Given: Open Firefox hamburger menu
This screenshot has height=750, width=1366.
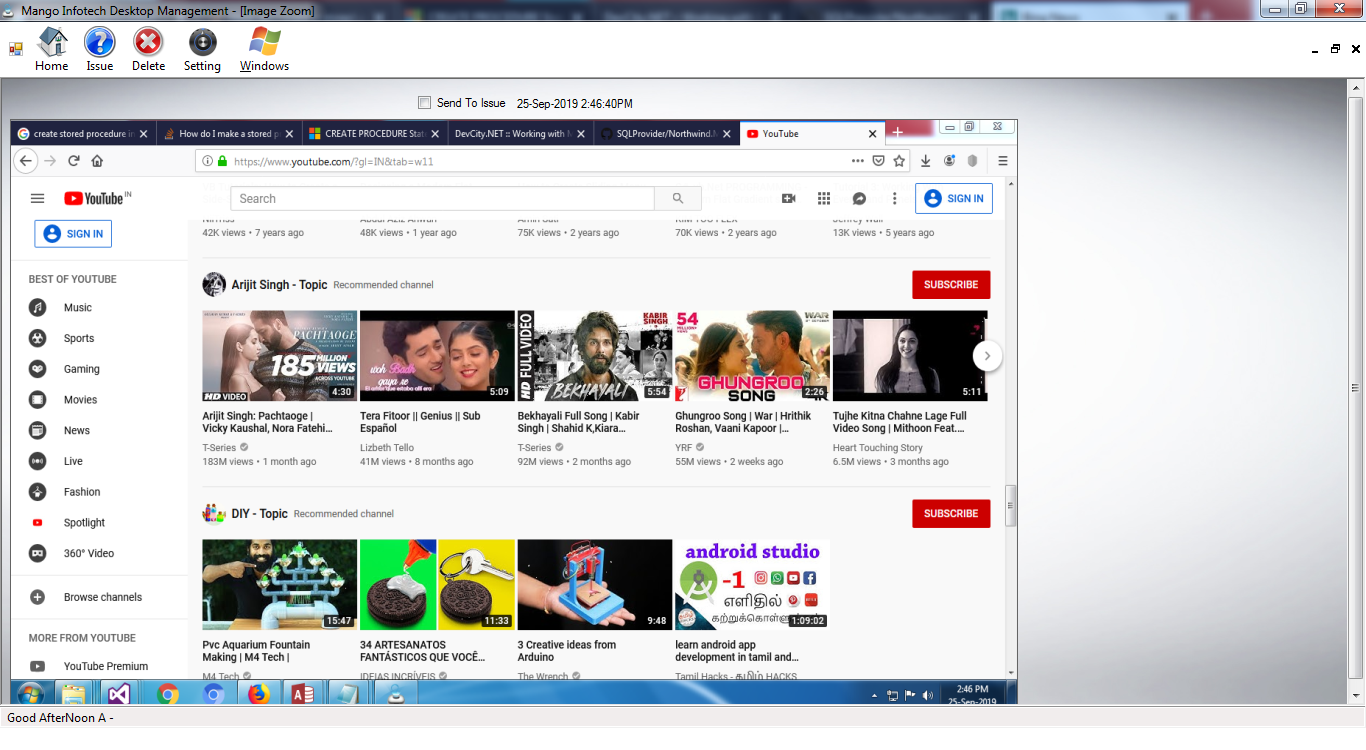Looking at the screenshot, I should tap(1003, 161).
